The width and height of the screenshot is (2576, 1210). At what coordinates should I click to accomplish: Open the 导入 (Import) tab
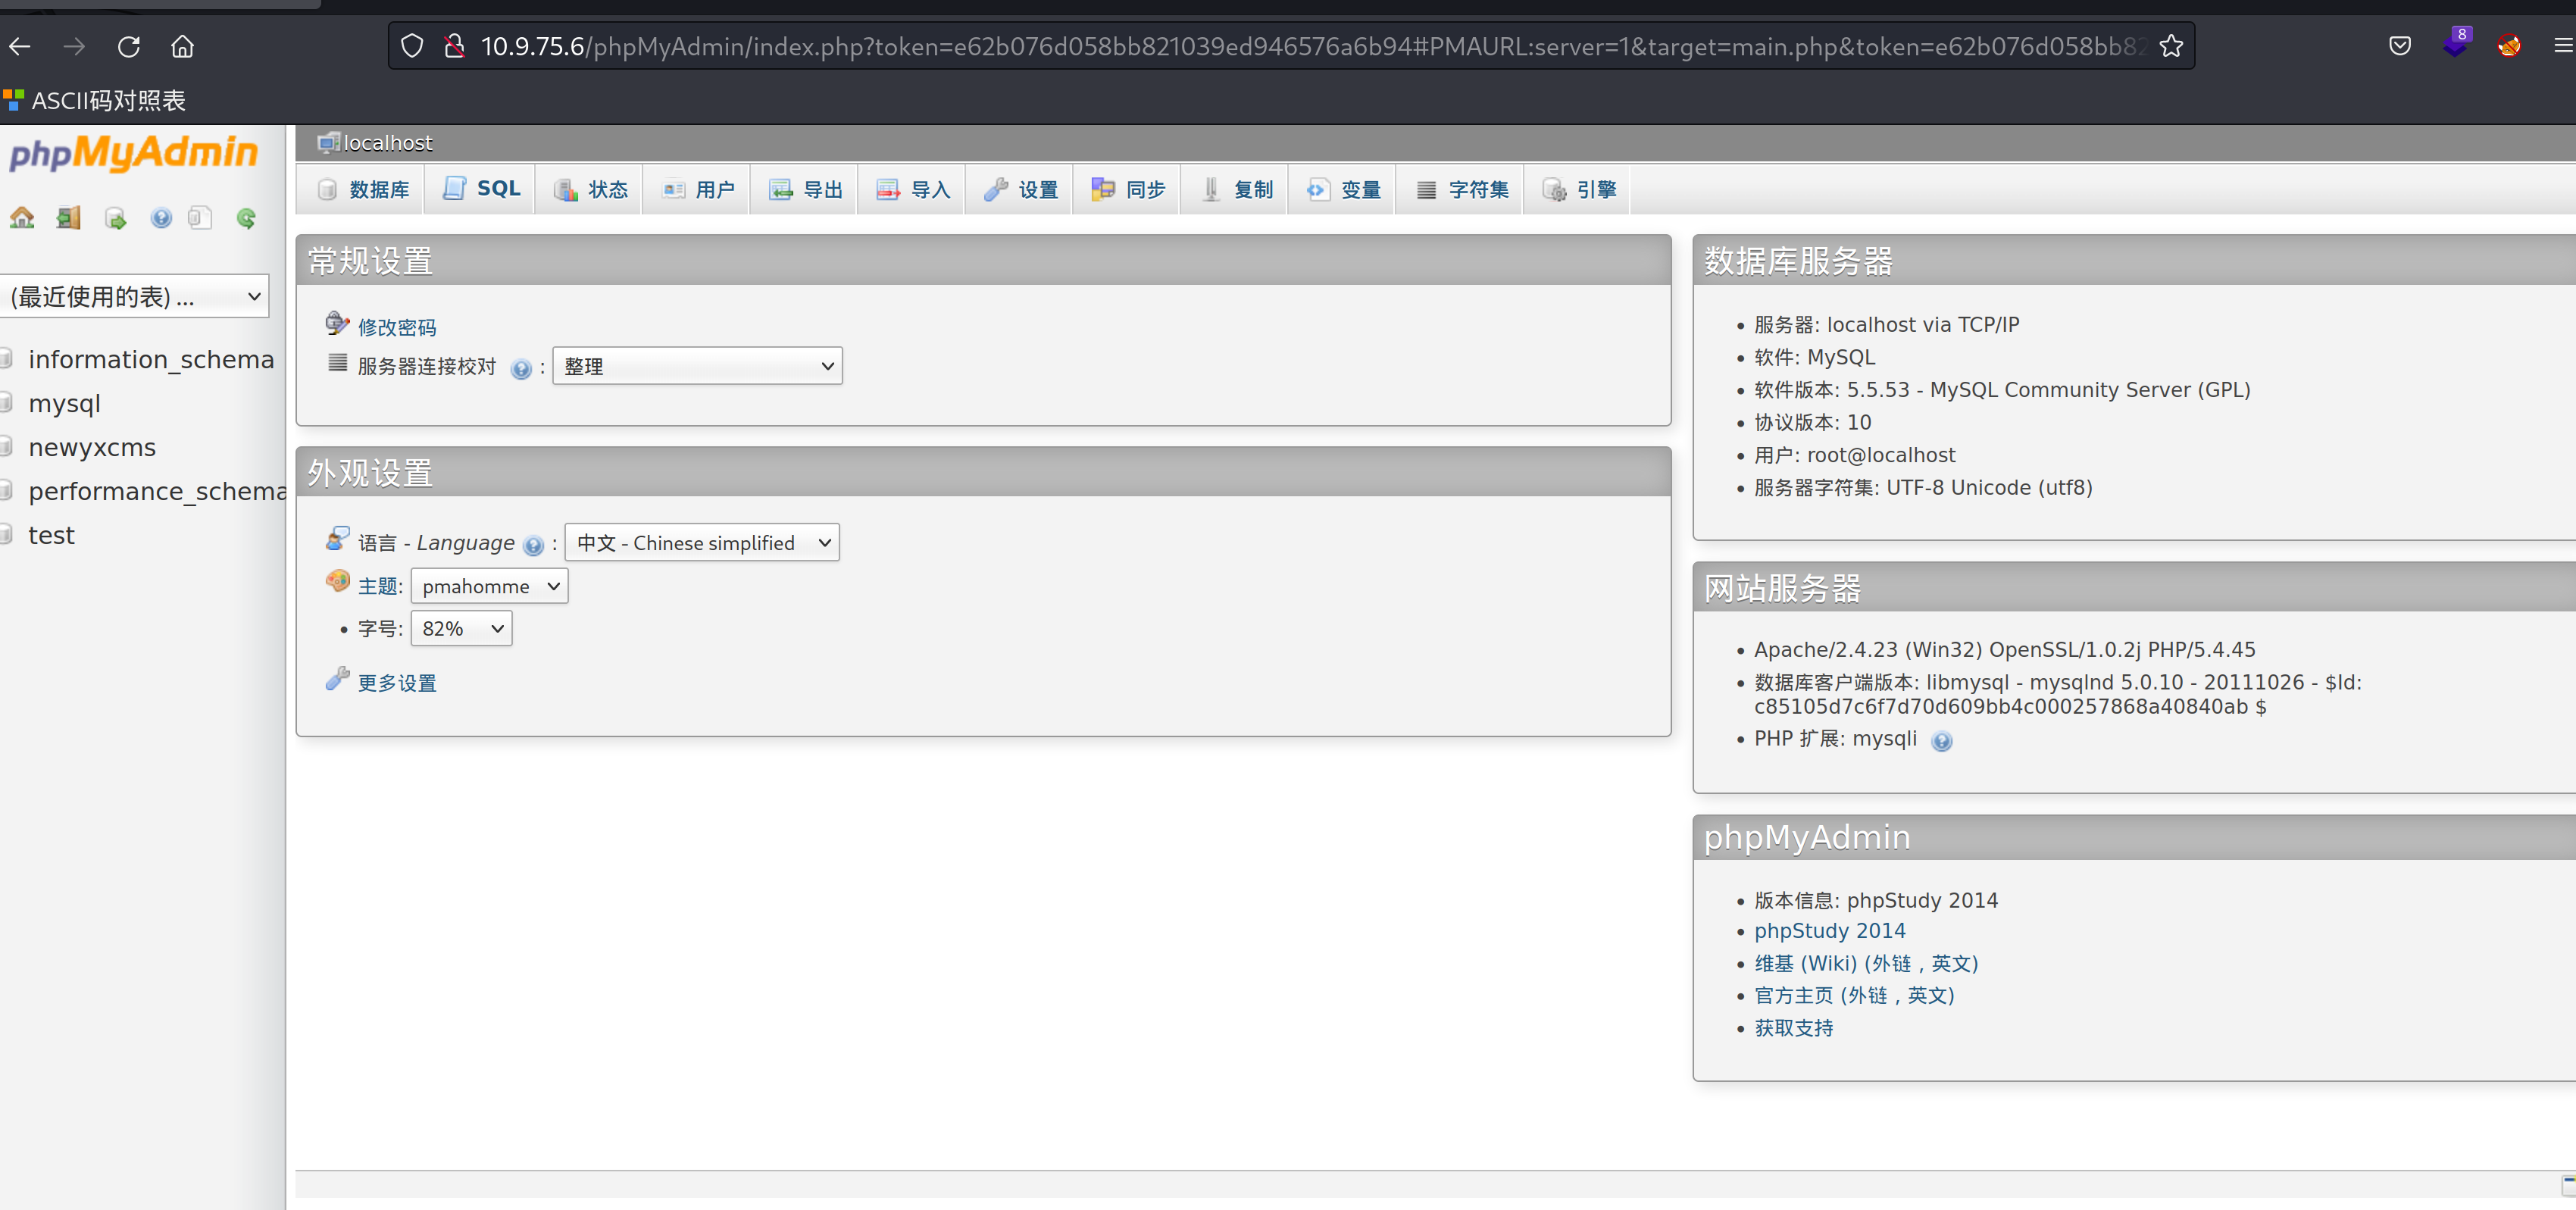tap(913, 190)
